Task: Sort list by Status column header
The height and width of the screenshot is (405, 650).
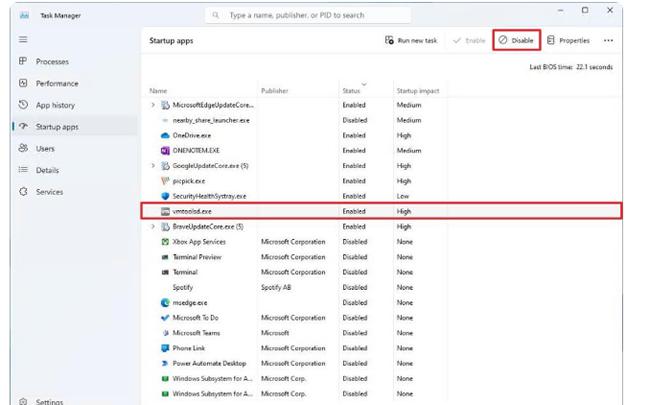Action: (x=351, y=91)
